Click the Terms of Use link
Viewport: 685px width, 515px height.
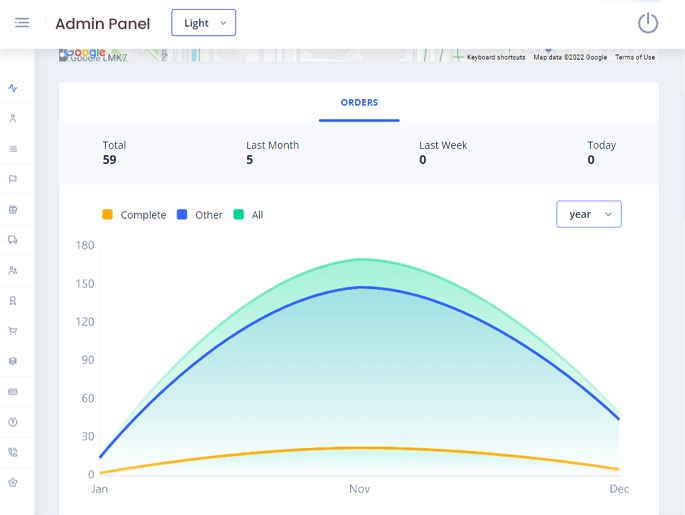(635, 57)
